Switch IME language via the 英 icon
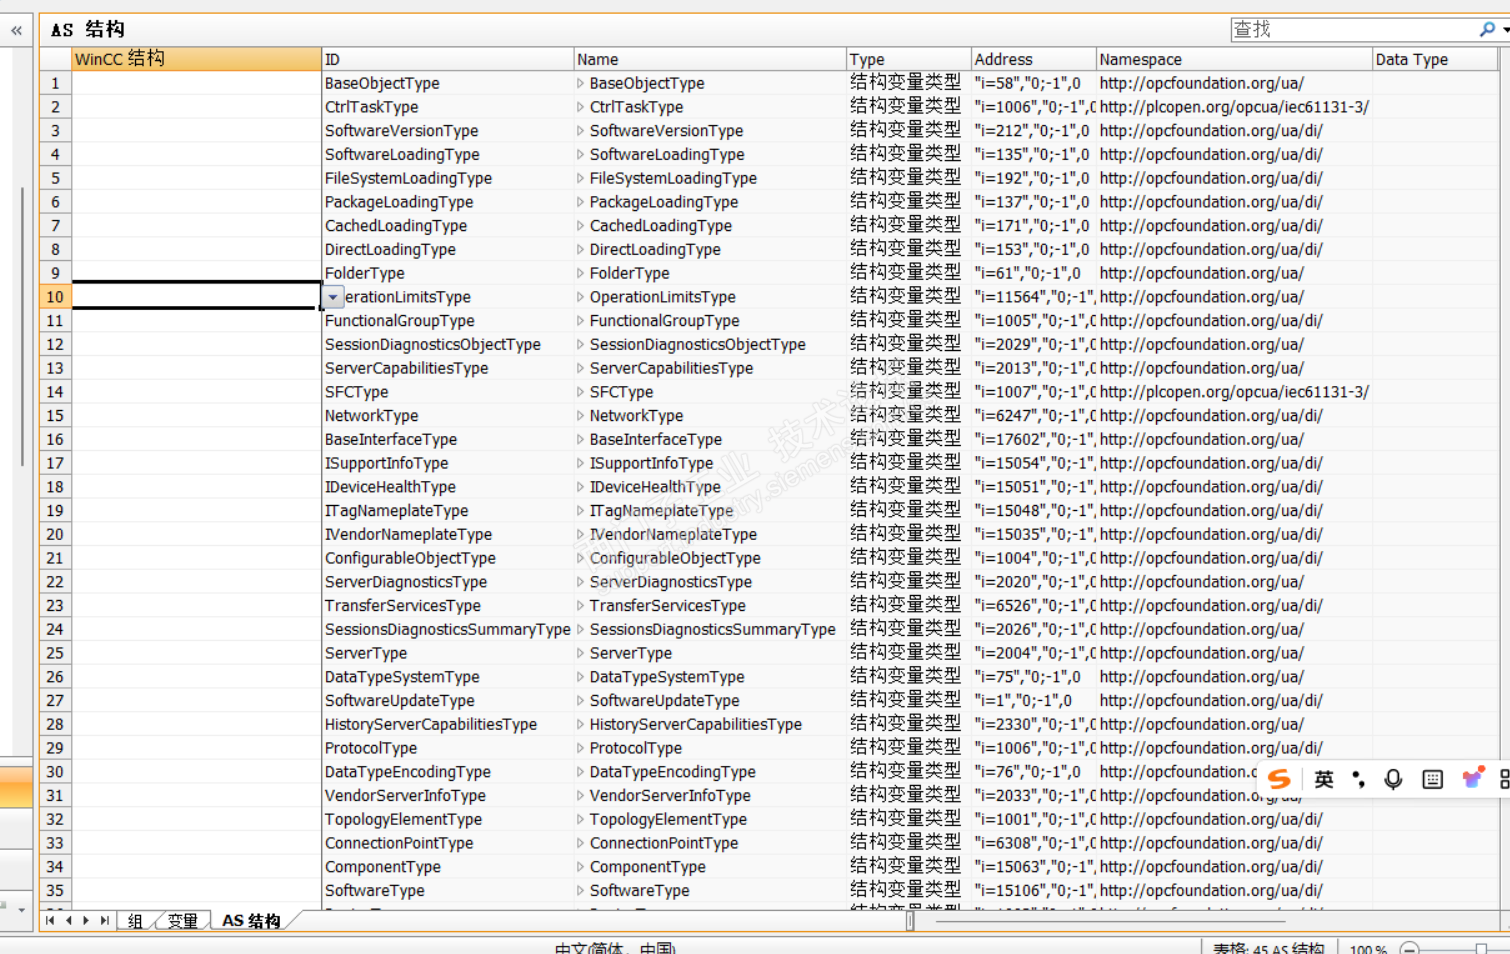This screenshot has height=954, width=1510. click(x=1323, y=779)
